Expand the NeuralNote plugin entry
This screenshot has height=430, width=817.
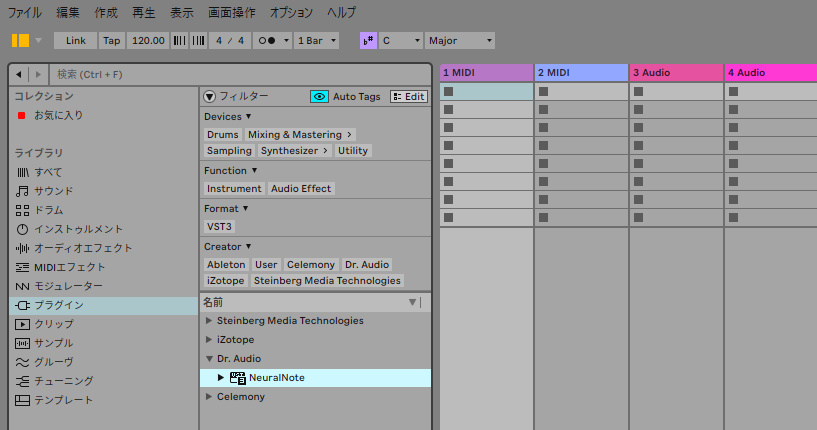coord(221,378)
